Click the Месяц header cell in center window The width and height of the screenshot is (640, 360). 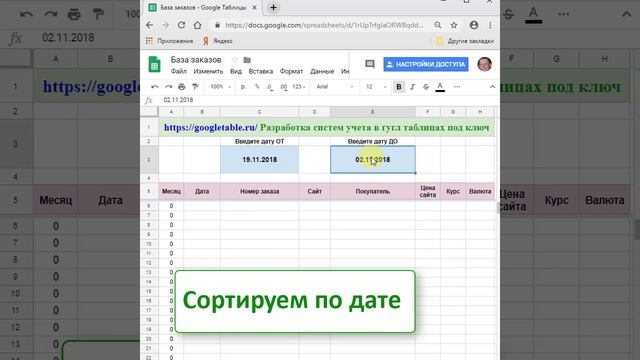(x=171, y=191)
